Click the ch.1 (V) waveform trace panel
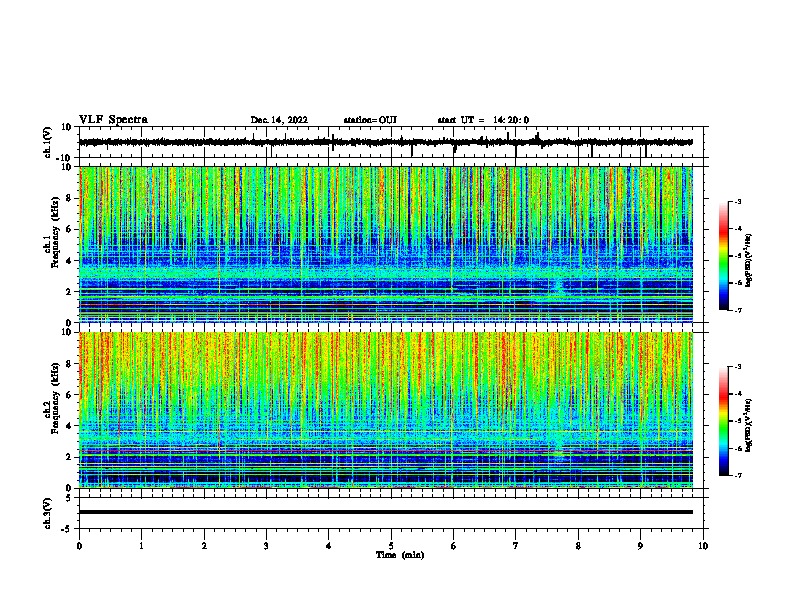Image resolution: width=792 pixels, height=612 pixels. click(393, 142)
